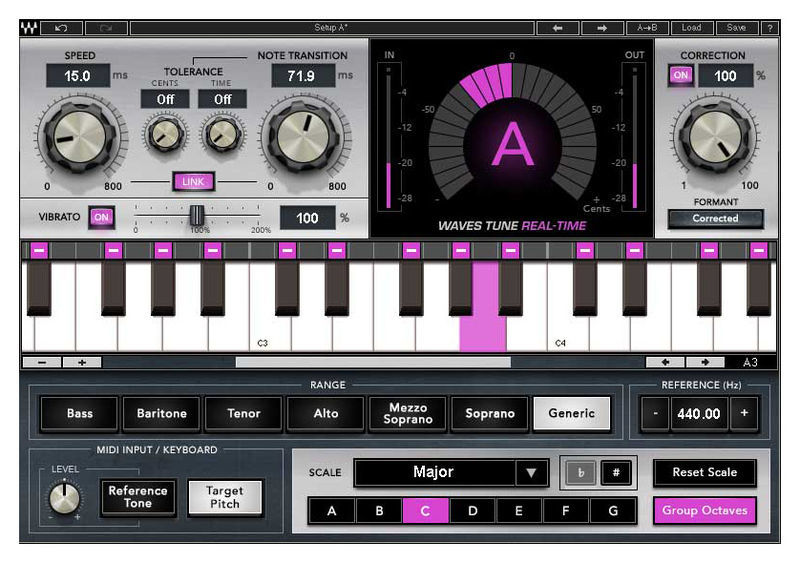This screenshot has width=800, height=563.
Task: Select scale root note G
Action: [613, 511]
